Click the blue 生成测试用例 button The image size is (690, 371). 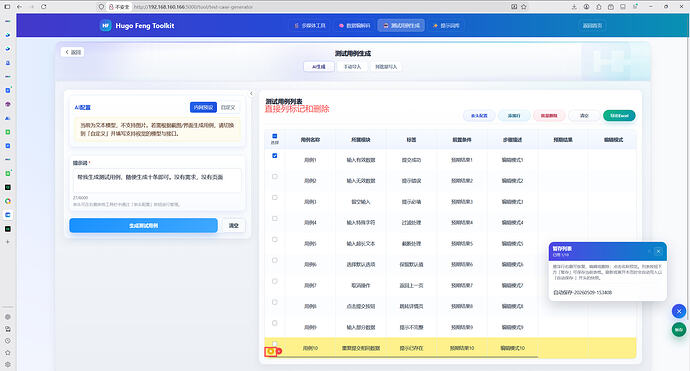pyautogui.click(x=143, y=225)
